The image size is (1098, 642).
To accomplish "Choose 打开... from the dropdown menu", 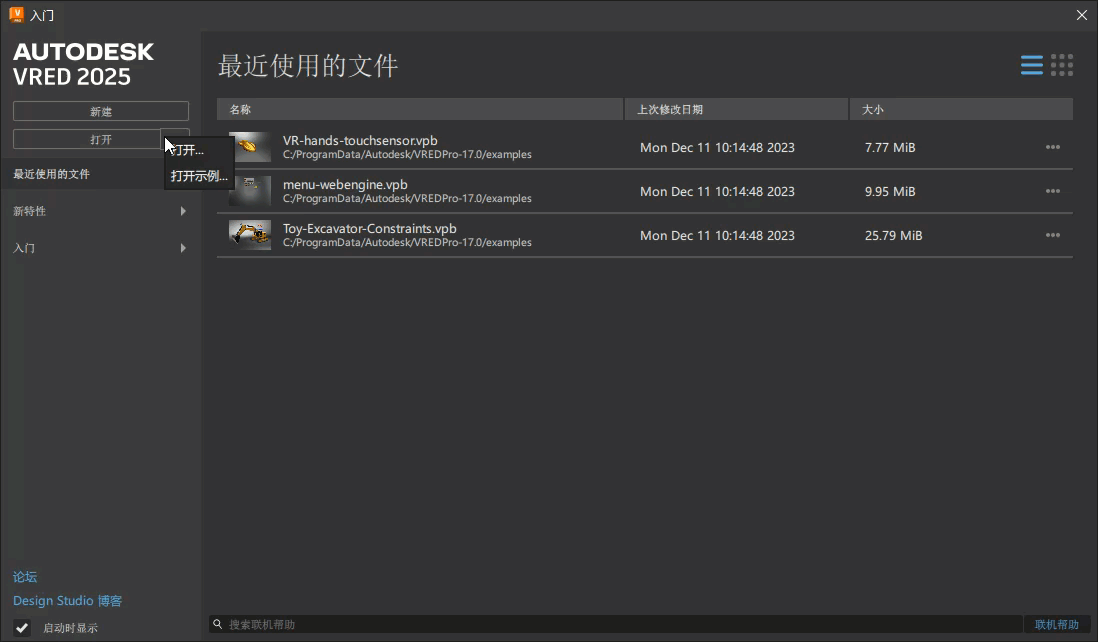I will click(x=199, y=150).
